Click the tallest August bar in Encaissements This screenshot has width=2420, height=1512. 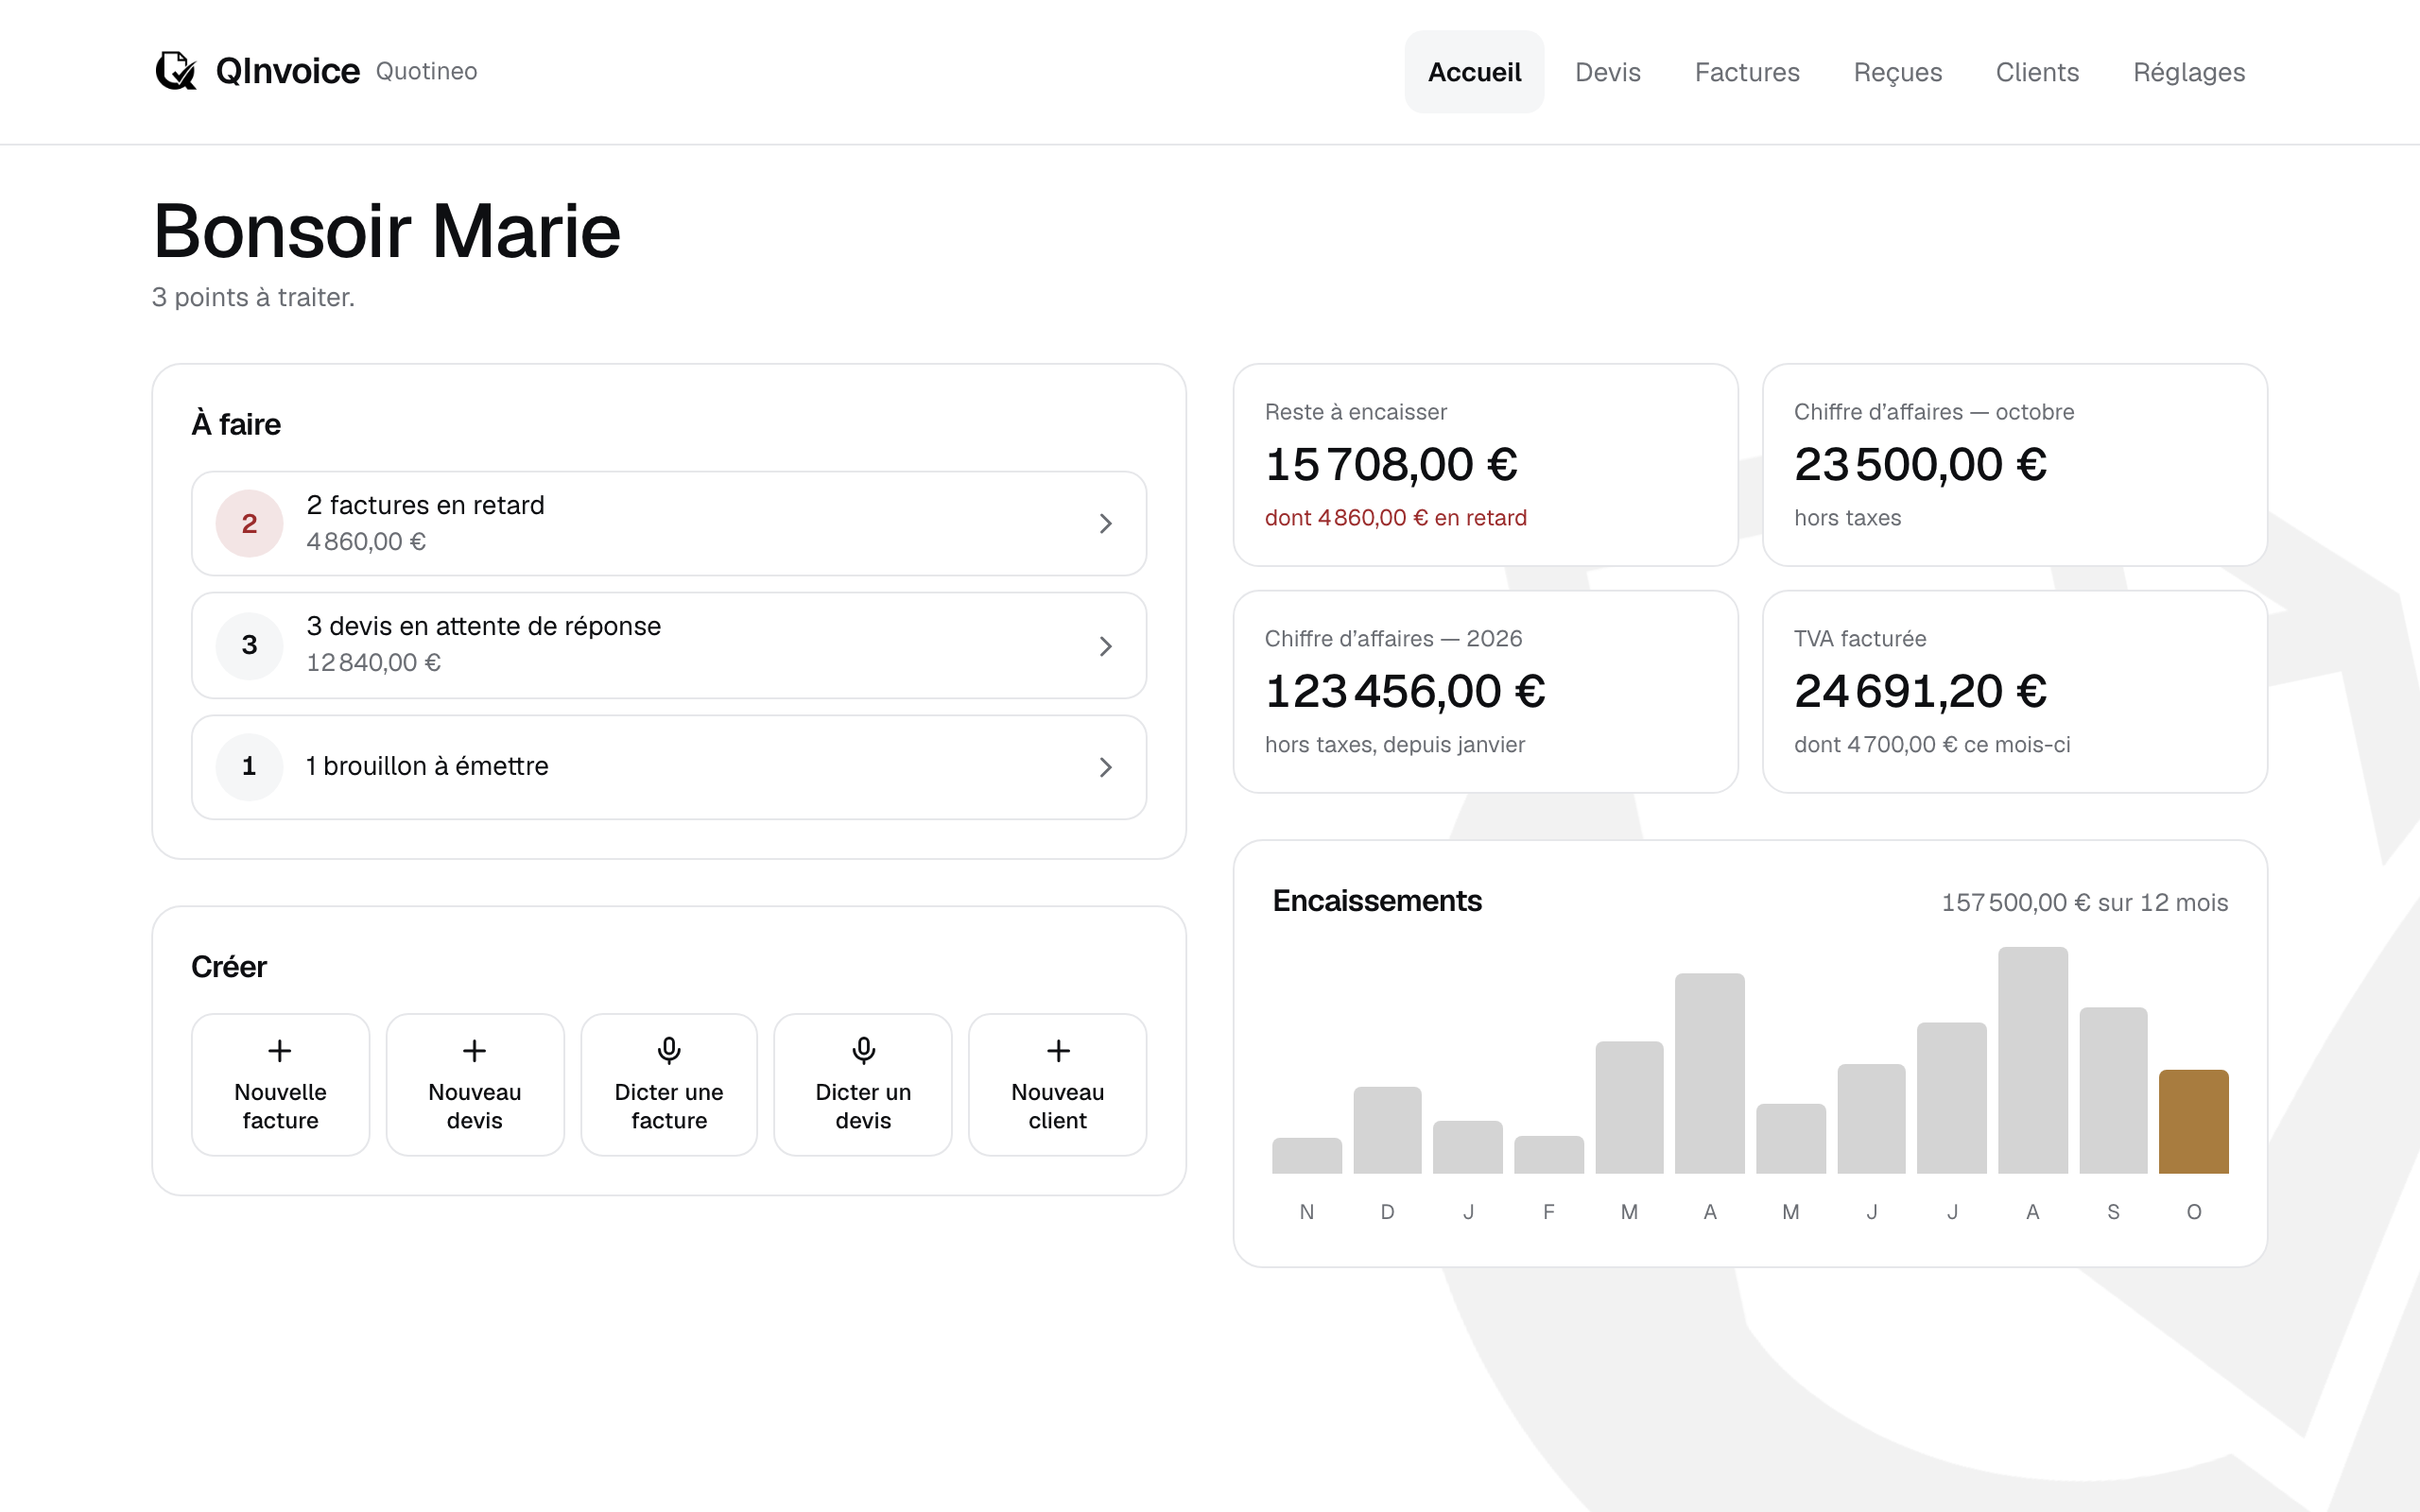coord(2032,1060)
